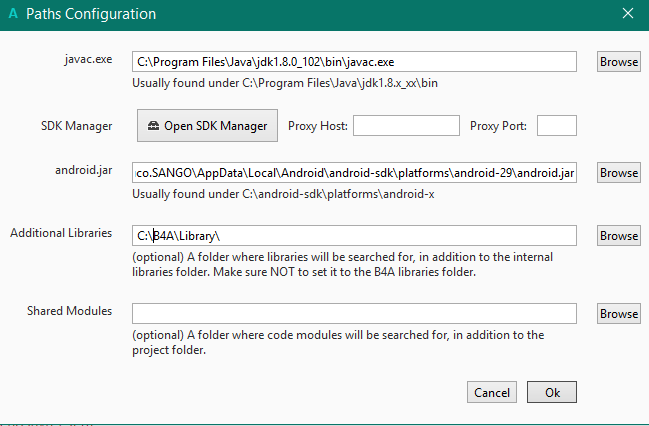649x426 pixels.
Task: Click the empty Shared Modules field
Action: click(354, 314)
